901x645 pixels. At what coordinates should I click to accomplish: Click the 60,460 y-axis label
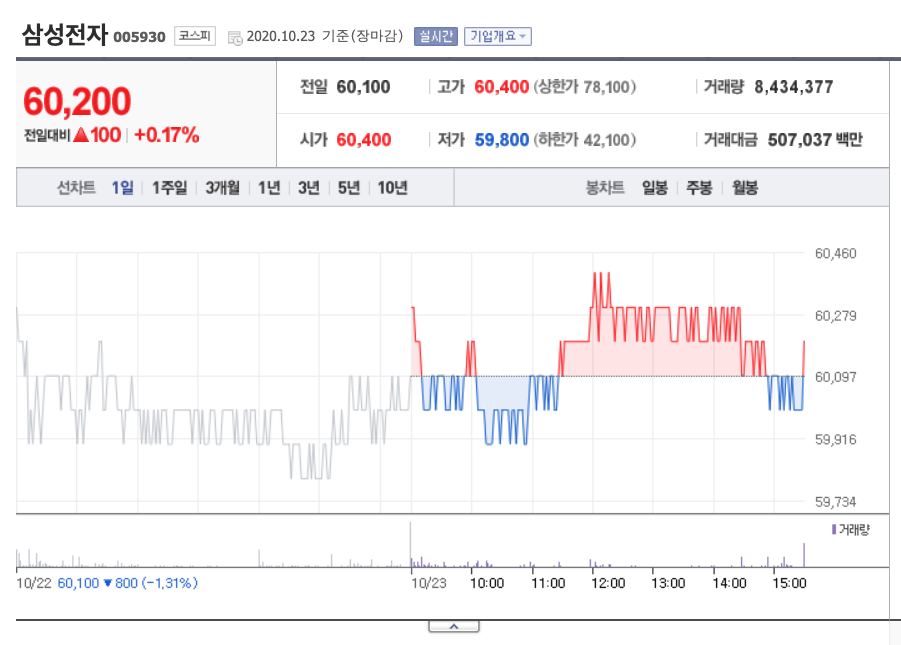click(x=835, y=254)
